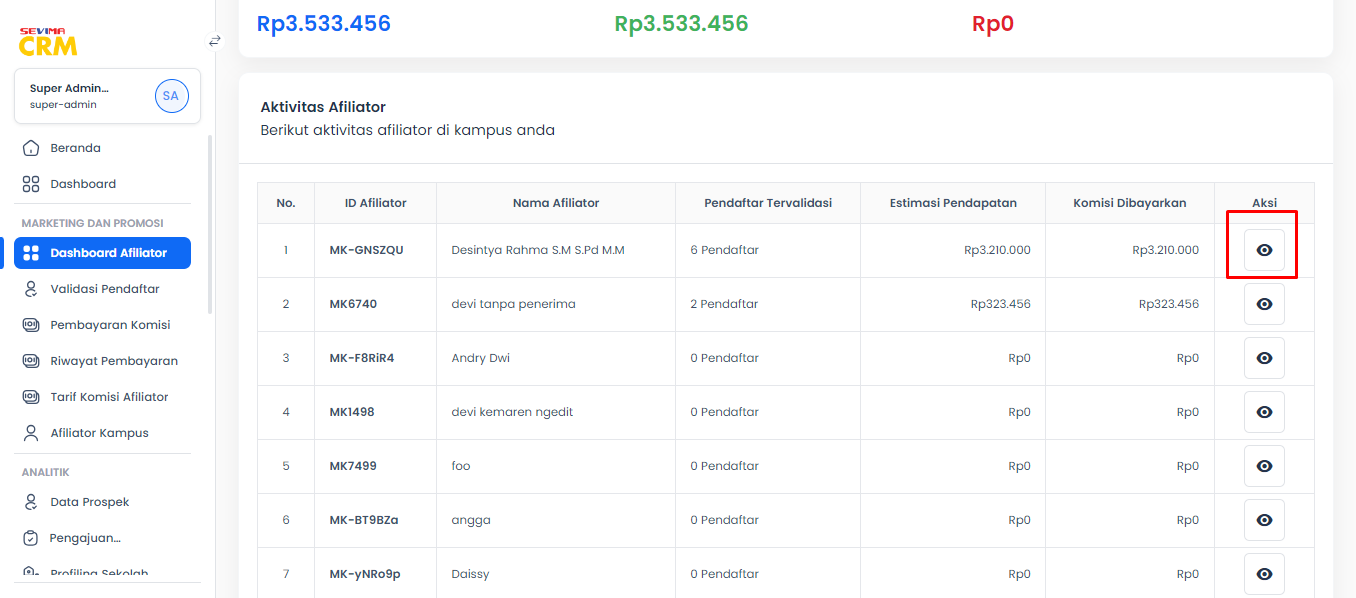Image resolution: width=1356 pixels, height=598 pixels.
Task: Open Beranda via its home icon
Action: pos(31,148)
